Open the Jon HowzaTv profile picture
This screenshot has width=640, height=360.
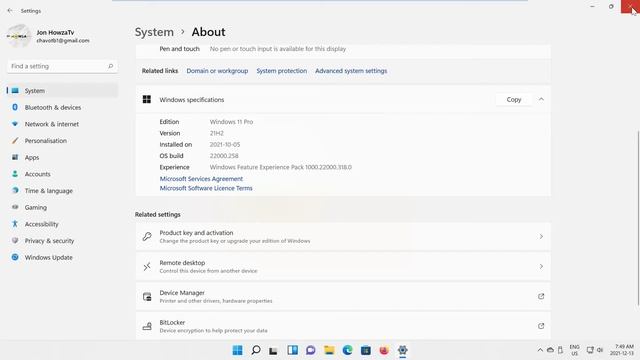pyautogui.click(x=18, y=36)
